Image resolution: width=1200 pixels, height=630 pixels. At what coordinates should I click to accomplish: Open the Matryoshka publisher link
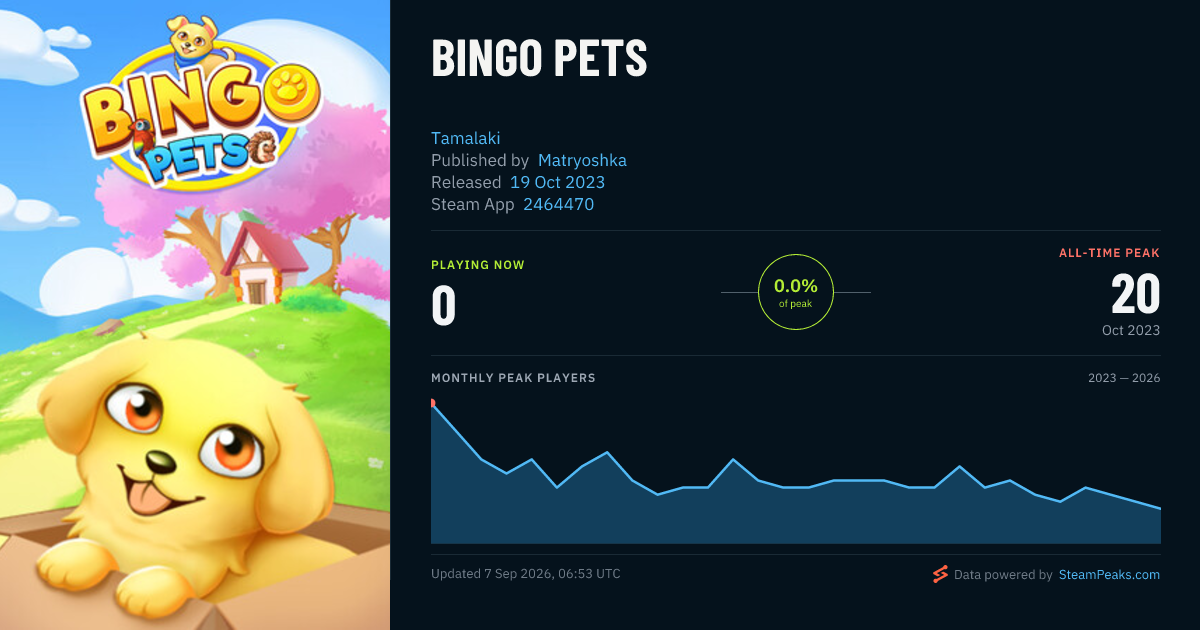point(582,160)
